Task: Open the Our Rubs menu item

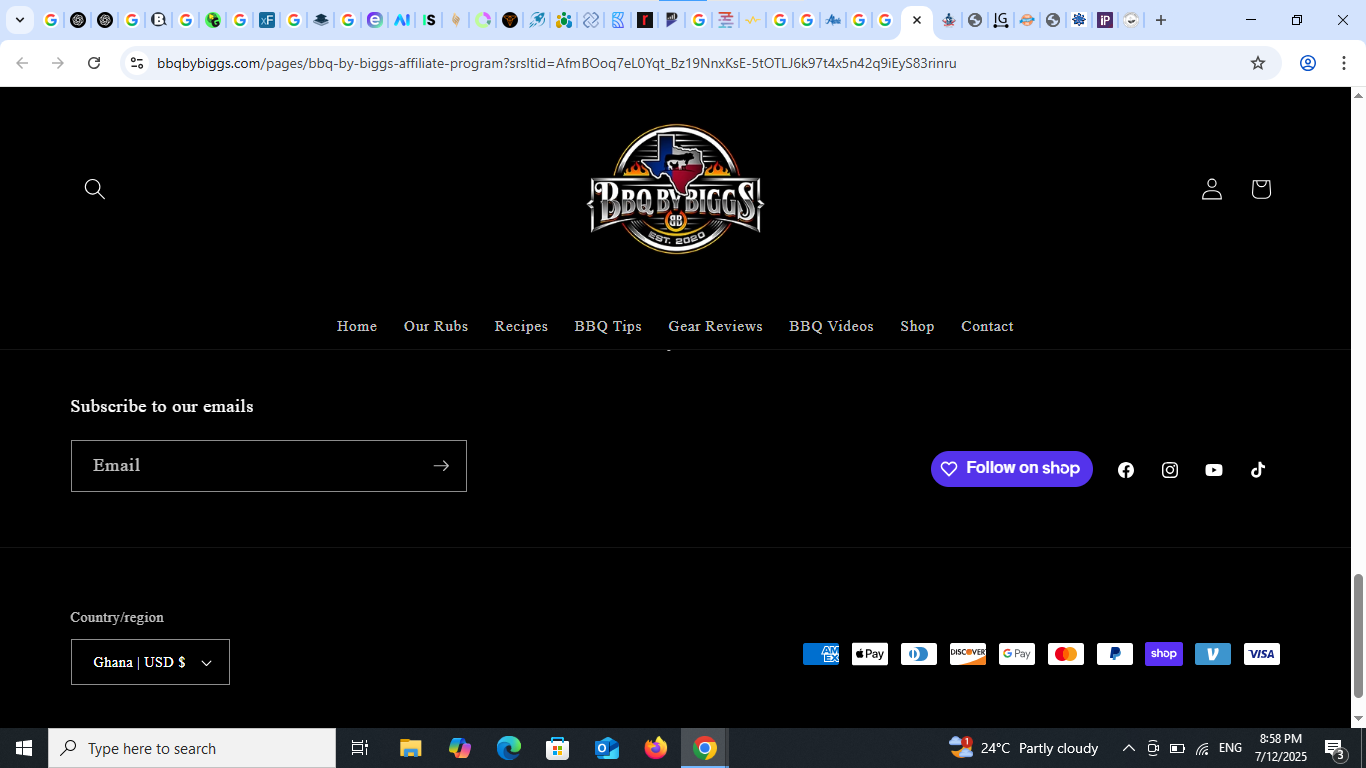Action: 436,326
